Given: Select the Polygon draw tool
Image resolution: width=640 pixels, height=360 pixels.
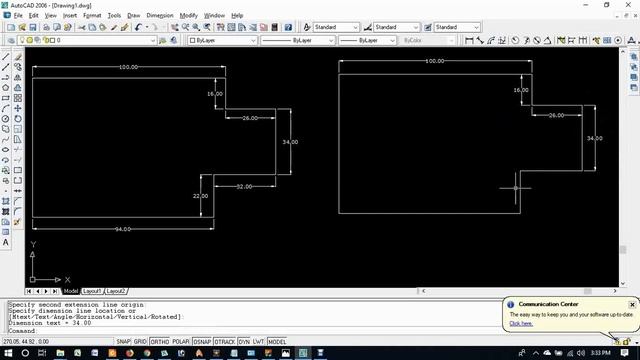Looking at the screenshot, I should [6, 88].
